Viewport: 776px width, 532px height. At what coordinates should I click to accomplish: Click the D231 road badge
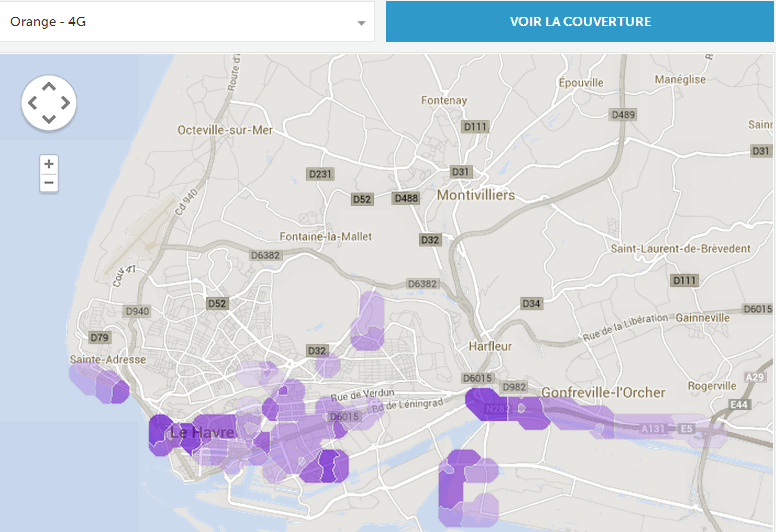320,174
